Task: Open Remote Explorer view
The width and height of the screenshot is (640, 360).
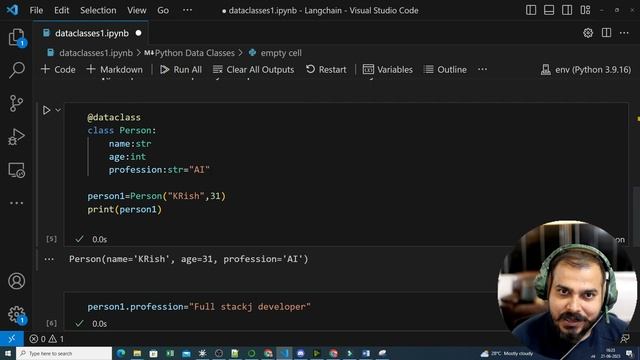Action: coord(16,170)
